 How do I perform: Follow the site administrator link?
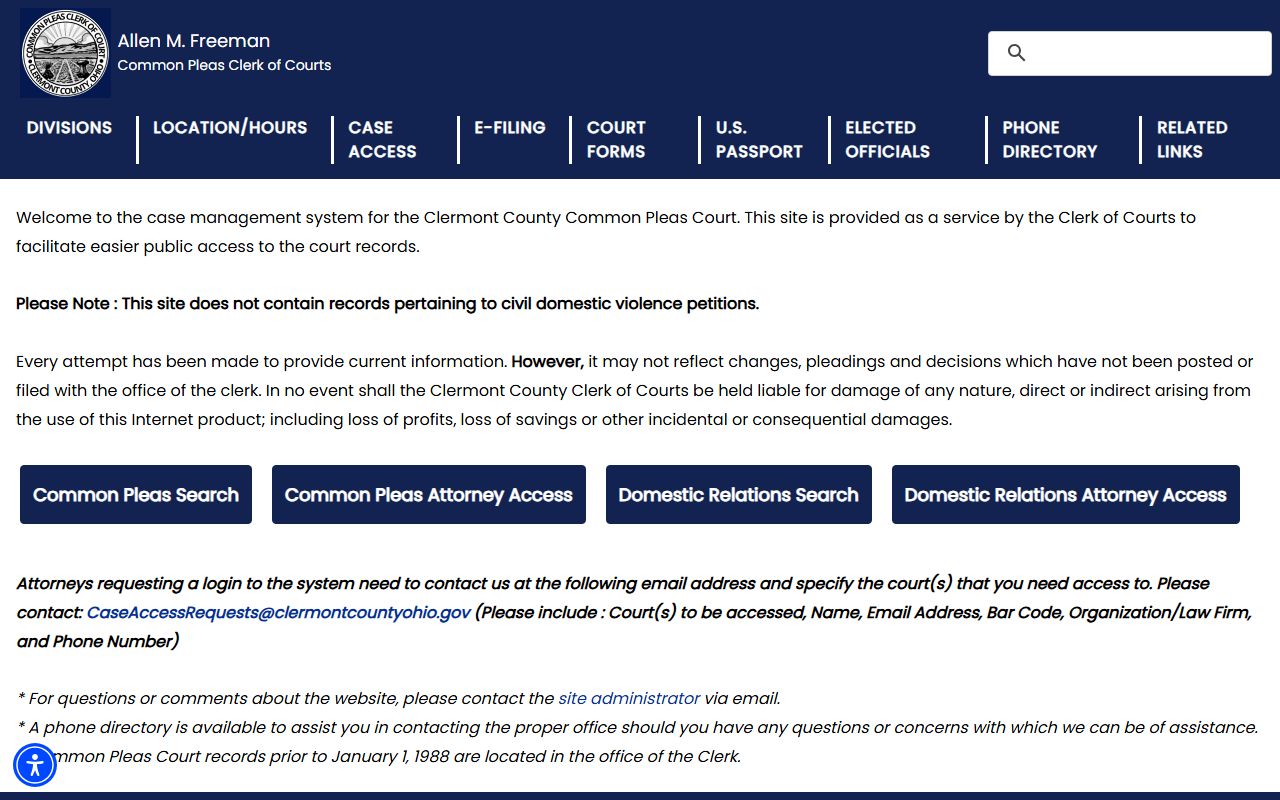[x=629, y=698]
